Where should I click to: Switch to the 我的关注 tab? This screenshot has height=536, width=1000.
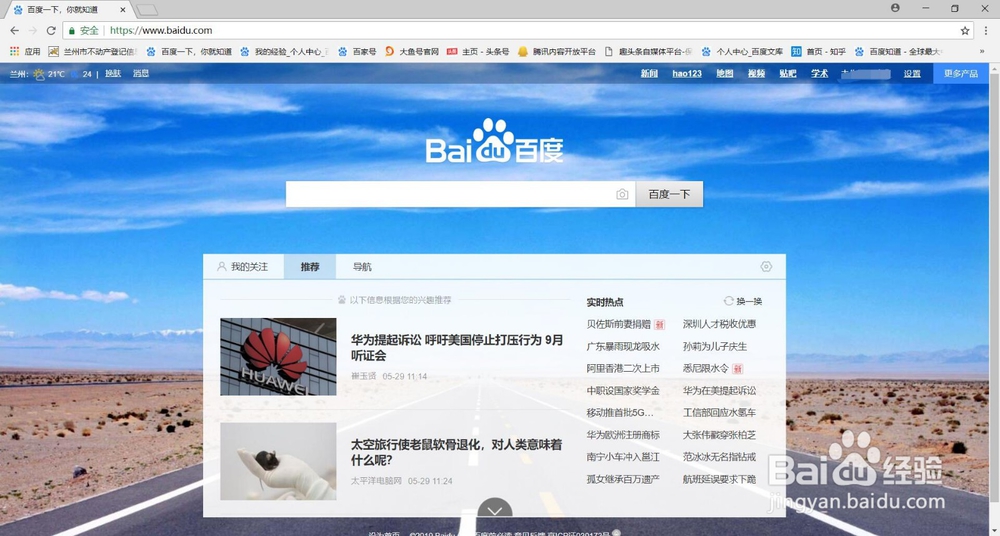242,267
